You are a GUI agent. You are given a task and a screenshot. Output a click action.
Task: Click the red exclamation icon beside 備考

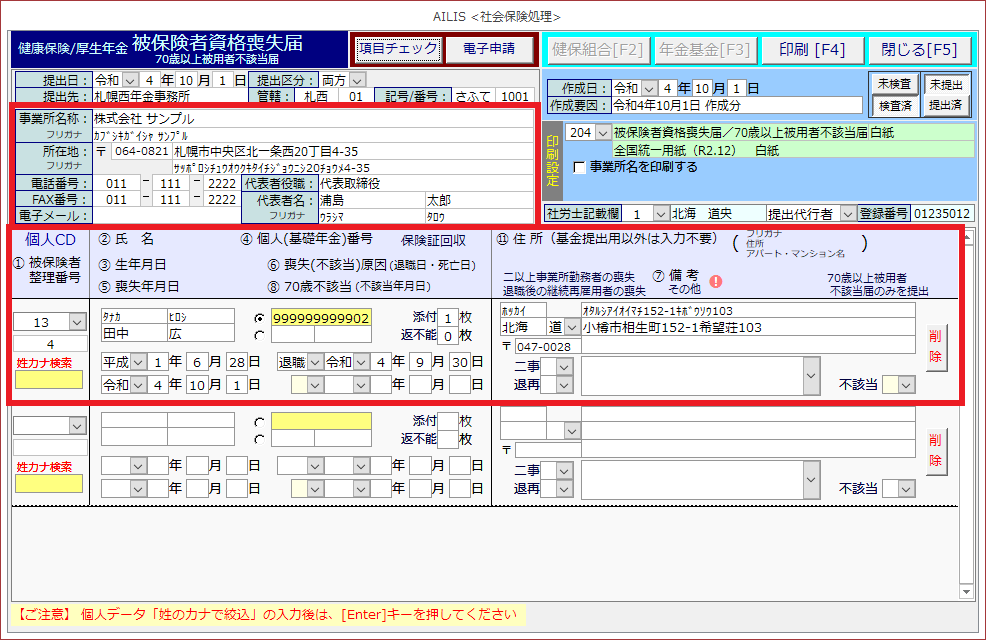coord(715,281)
